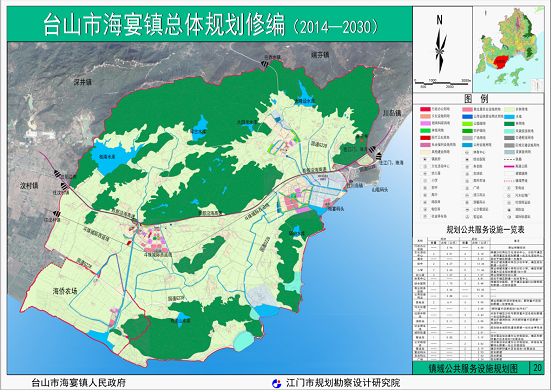Open the 规划公共服务设施一览表 table heading
Viewport: 552px width, 390px height.
[485, 230]
